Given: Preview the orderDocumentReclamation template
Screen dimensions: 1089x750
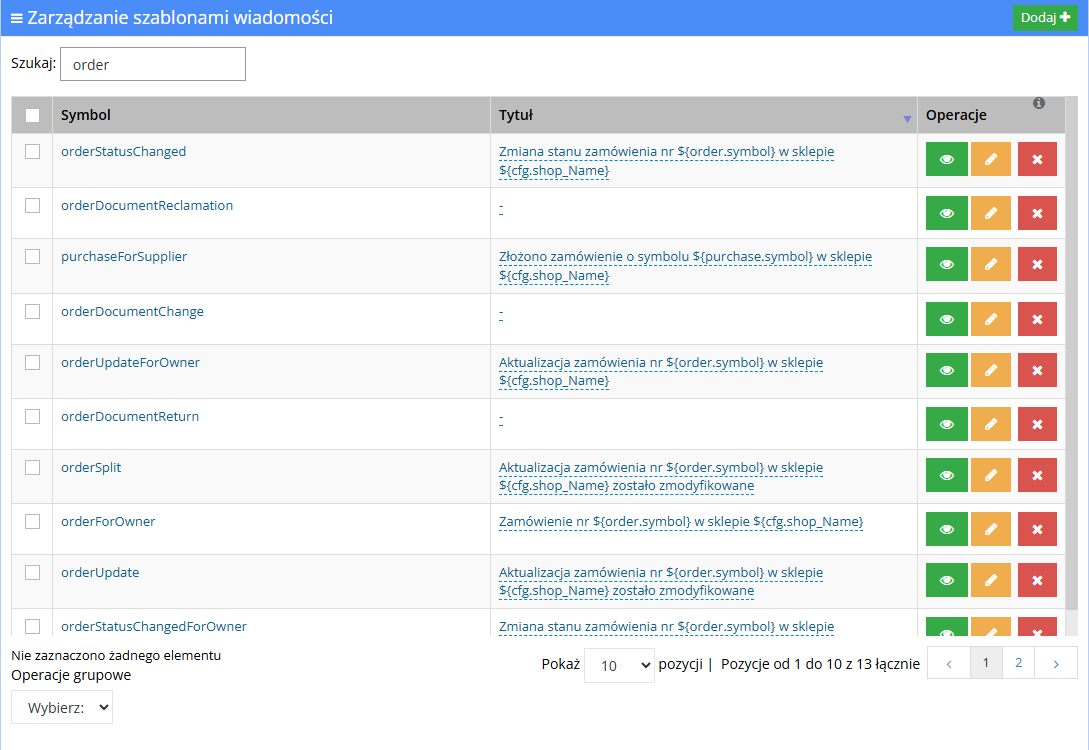Looking at the screenshot, I should pyautogui.click(x=947, y=213).
